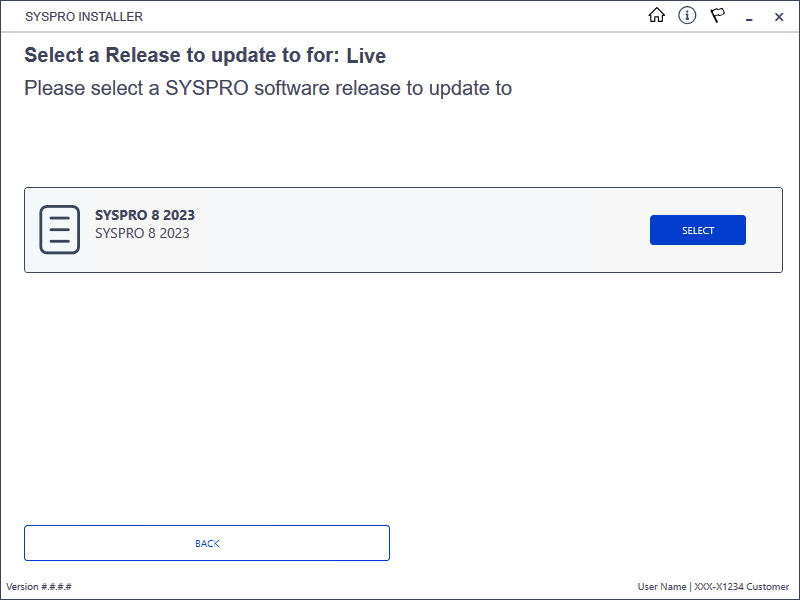The width and height of the screenshot is (800, 600).
Task: Minimize the SYSPRO Installer window
Action: 749,17
